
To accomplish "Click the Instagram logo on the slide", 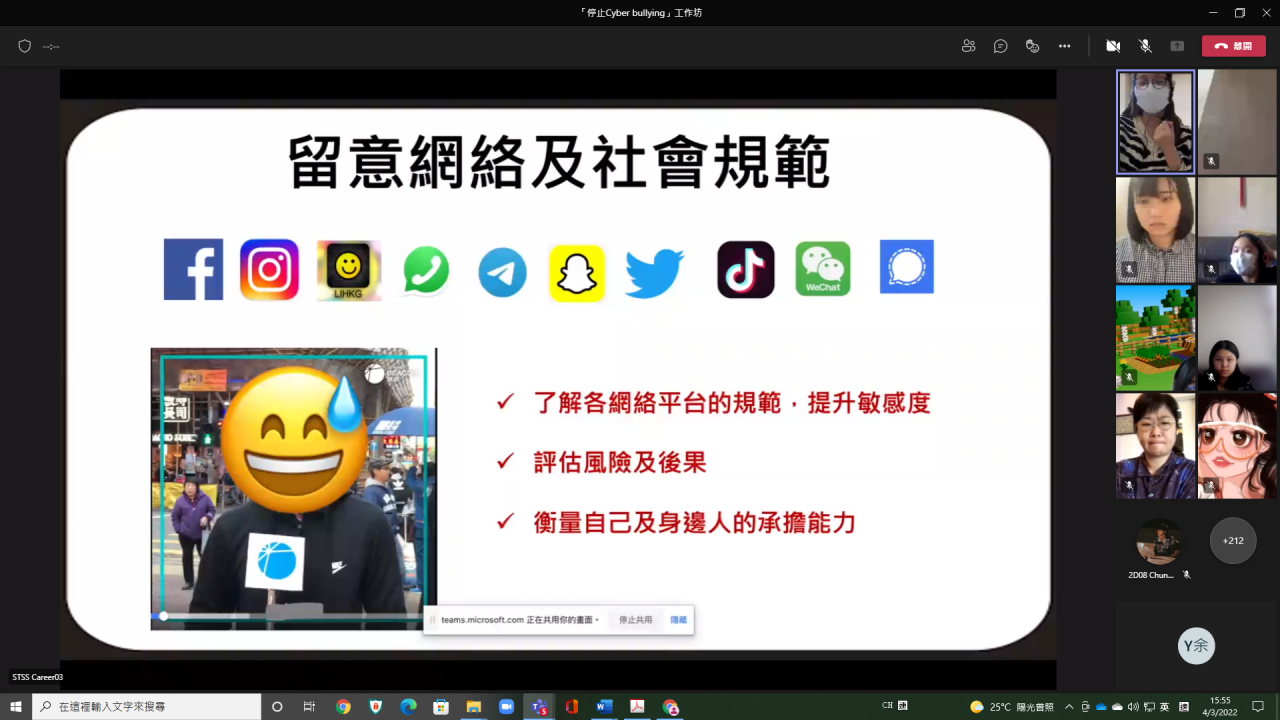I will [269, 269].
